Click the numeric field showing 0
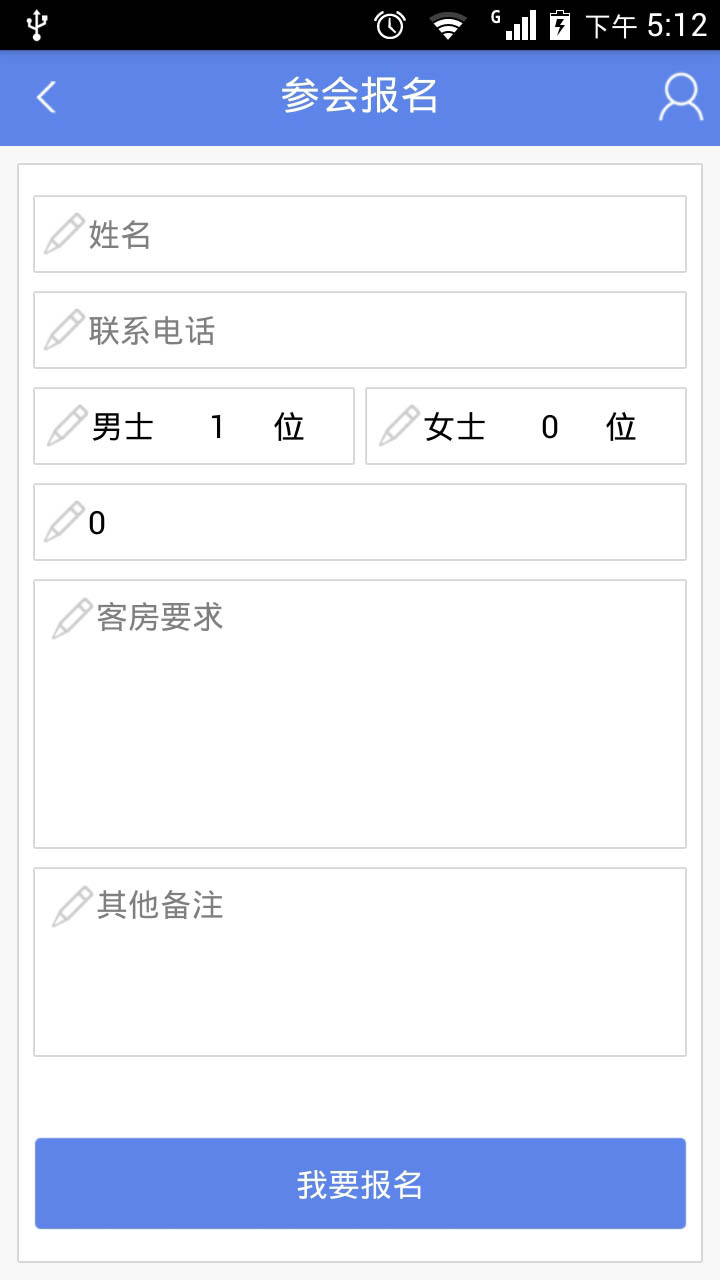Viewport: 720px width, 1280px height. [x=380, y=522]
